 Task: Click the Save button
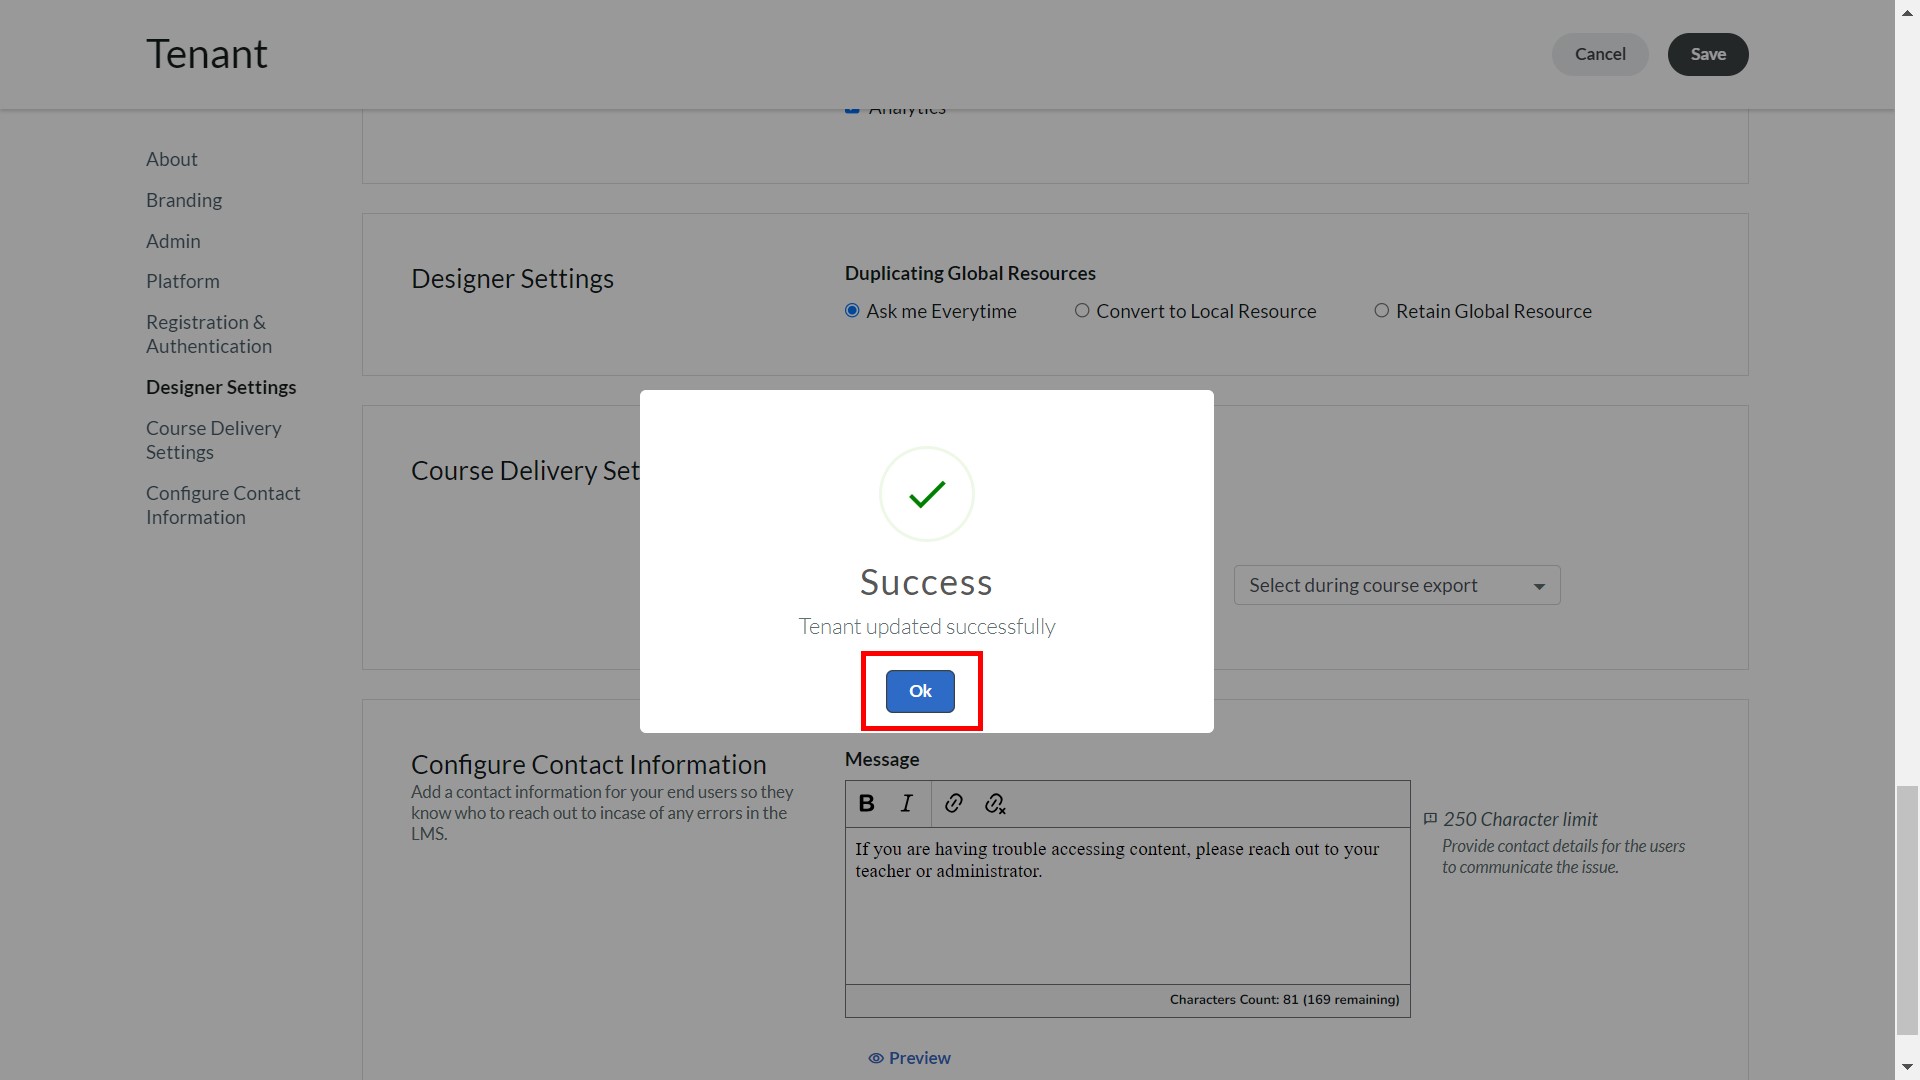(x=1708, y=54)
